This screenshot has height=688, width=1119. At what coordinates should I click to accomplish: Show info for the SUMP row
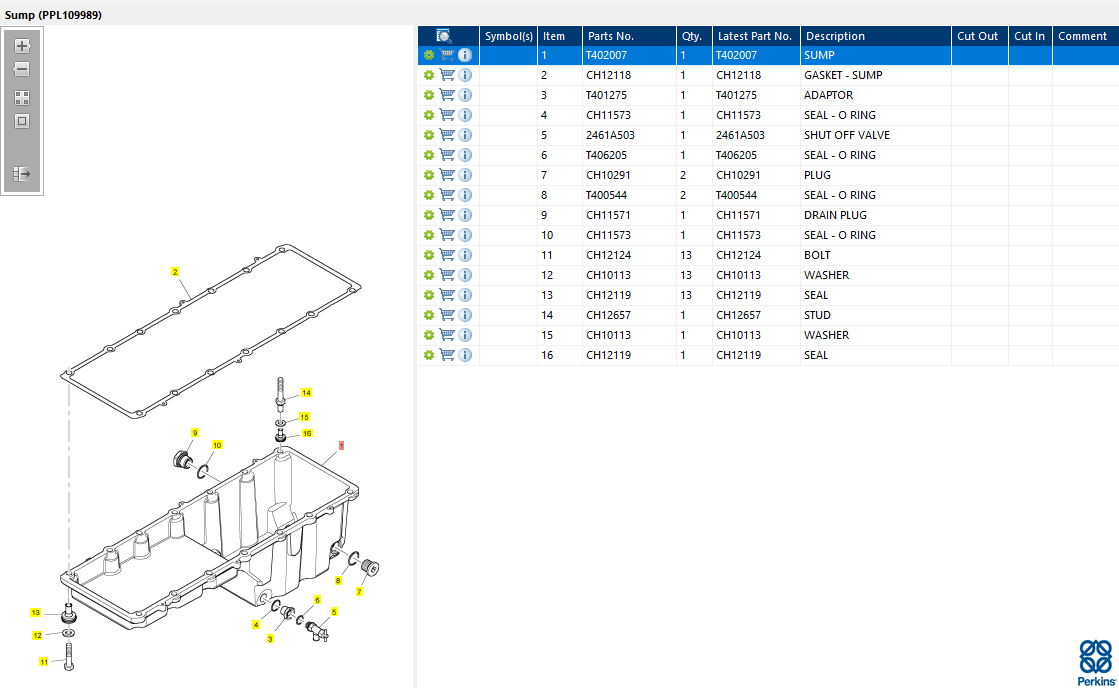(x=465, y=55)
